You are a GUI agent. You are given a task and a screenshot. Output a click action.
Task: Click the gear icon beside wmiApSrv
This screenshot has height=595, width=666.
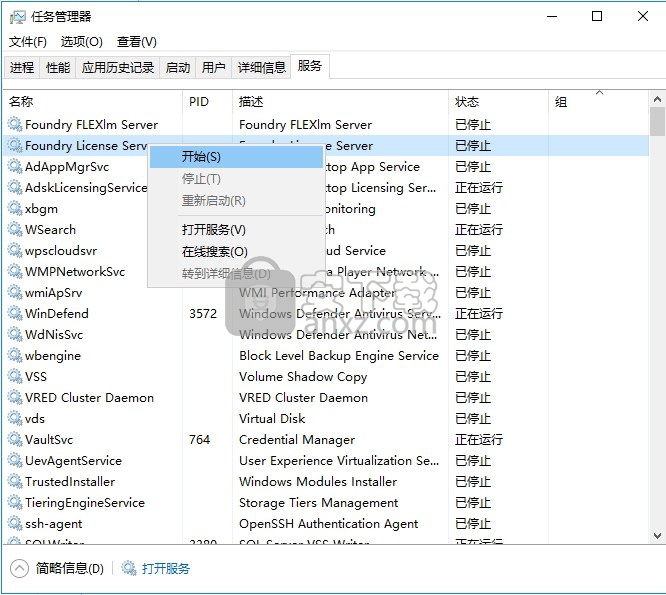15,292
